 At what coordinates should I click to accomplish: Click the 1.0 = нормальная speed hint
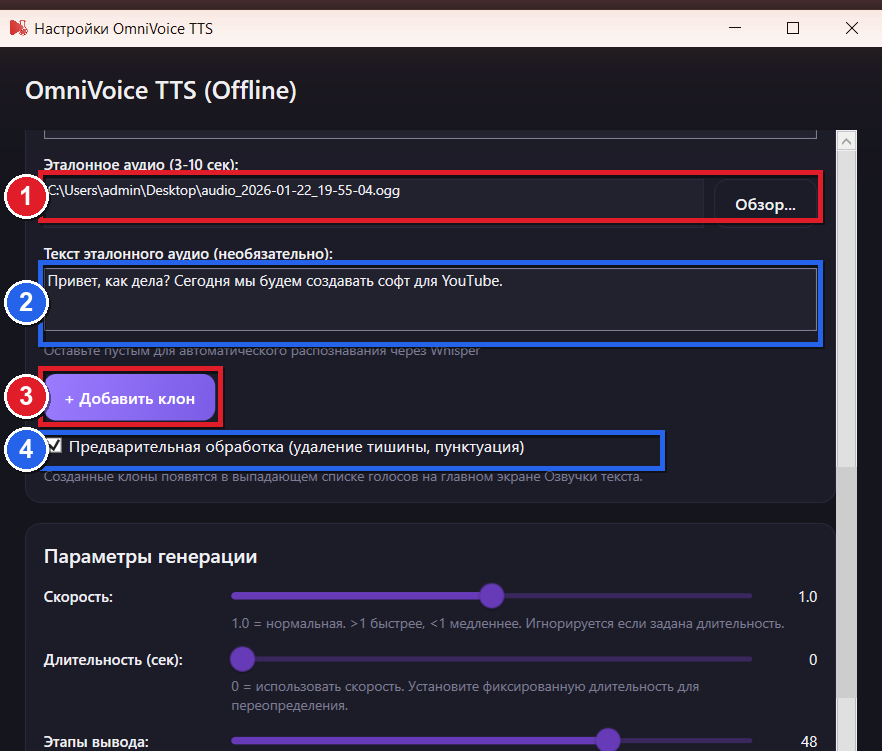click(507, 623)
